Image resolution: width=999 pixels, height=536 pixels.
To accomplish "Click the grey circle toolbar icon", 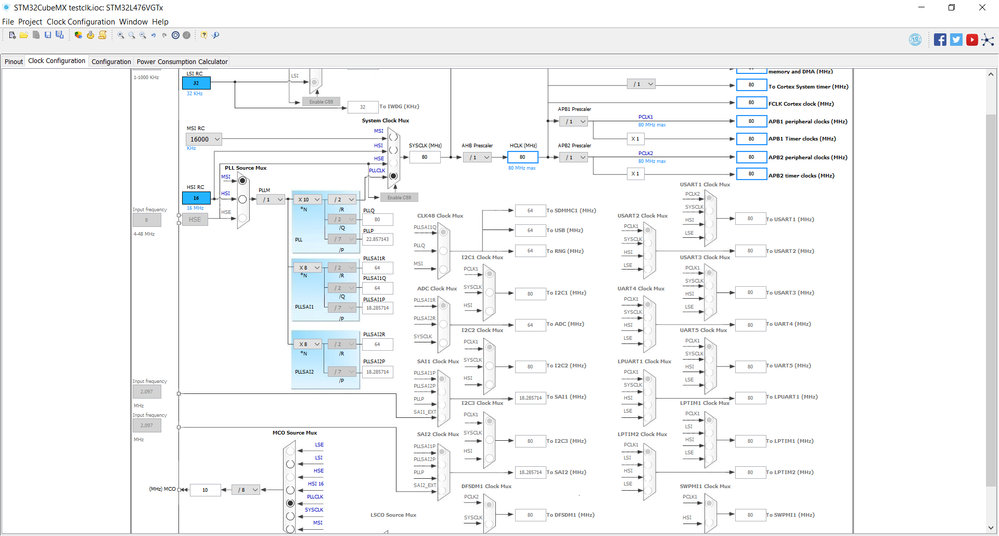I will pos(187,36).
